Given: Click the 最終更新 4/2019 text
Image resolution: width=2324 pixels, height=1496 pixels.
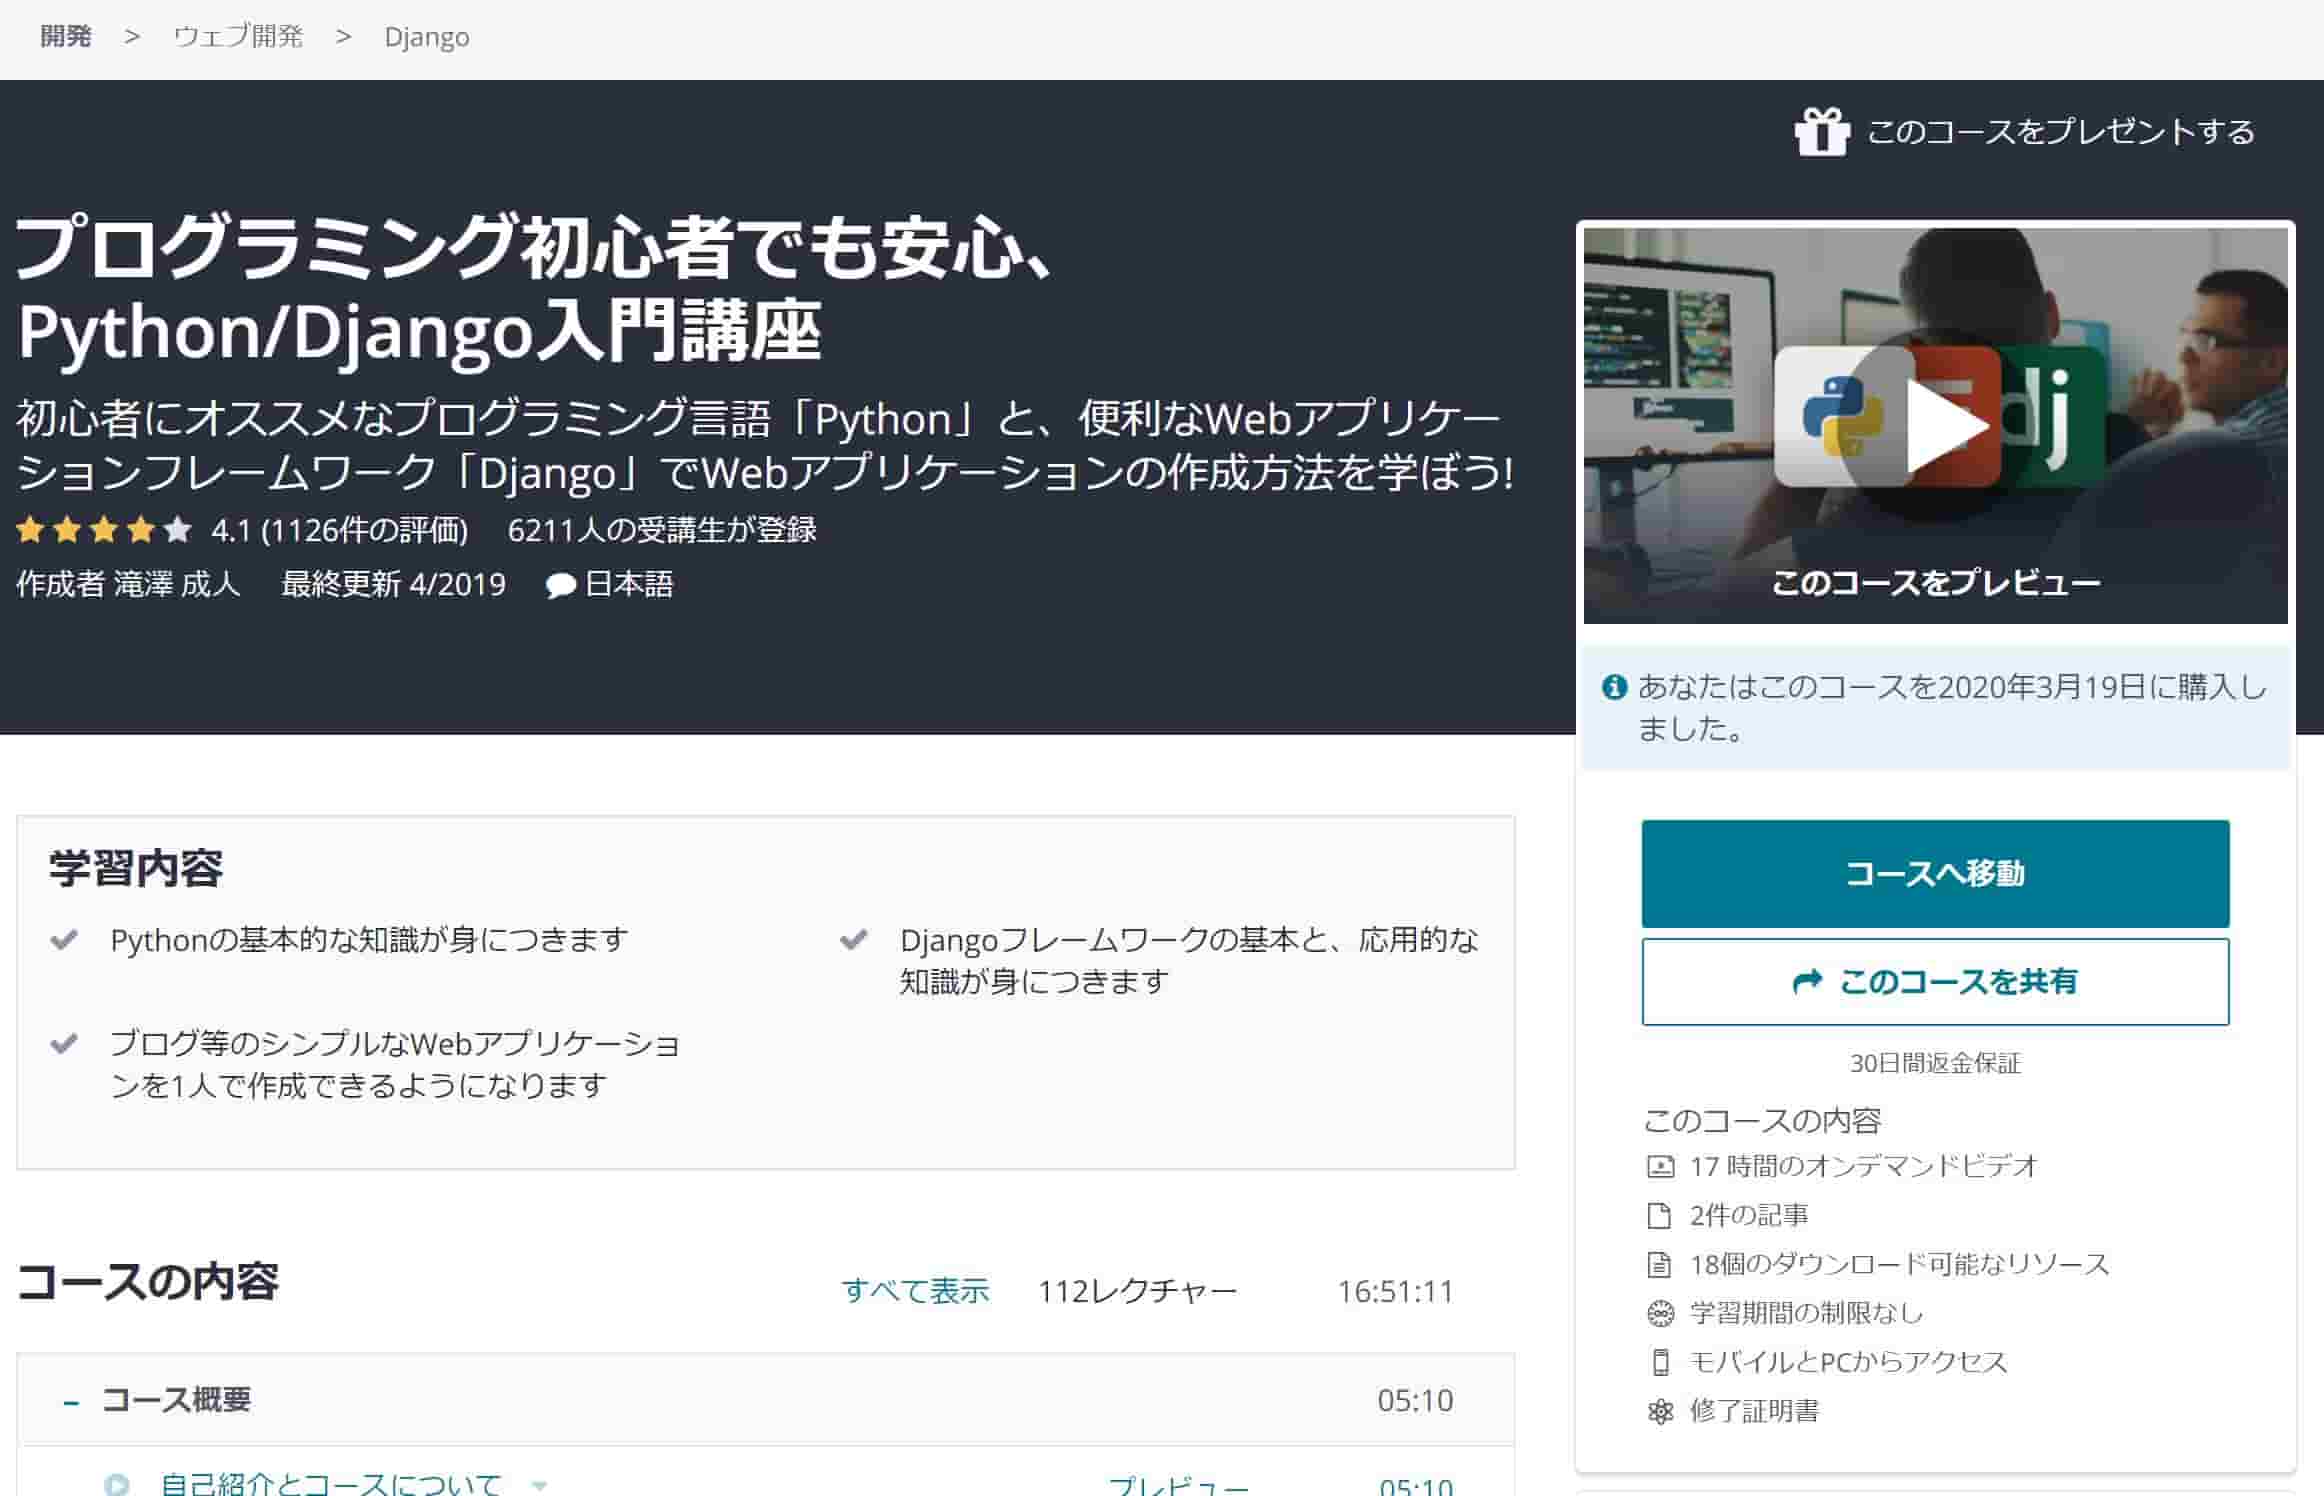Looking at the screenshot, I should tap(393, 584).
